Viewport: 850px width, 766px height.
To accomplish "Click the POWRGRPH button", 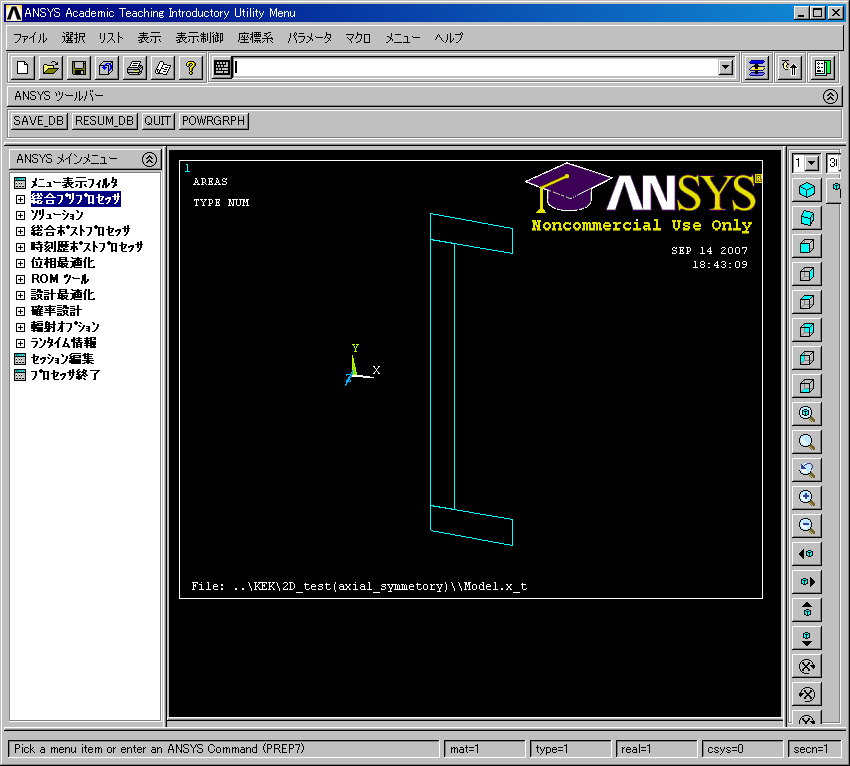I will (214, 121).
